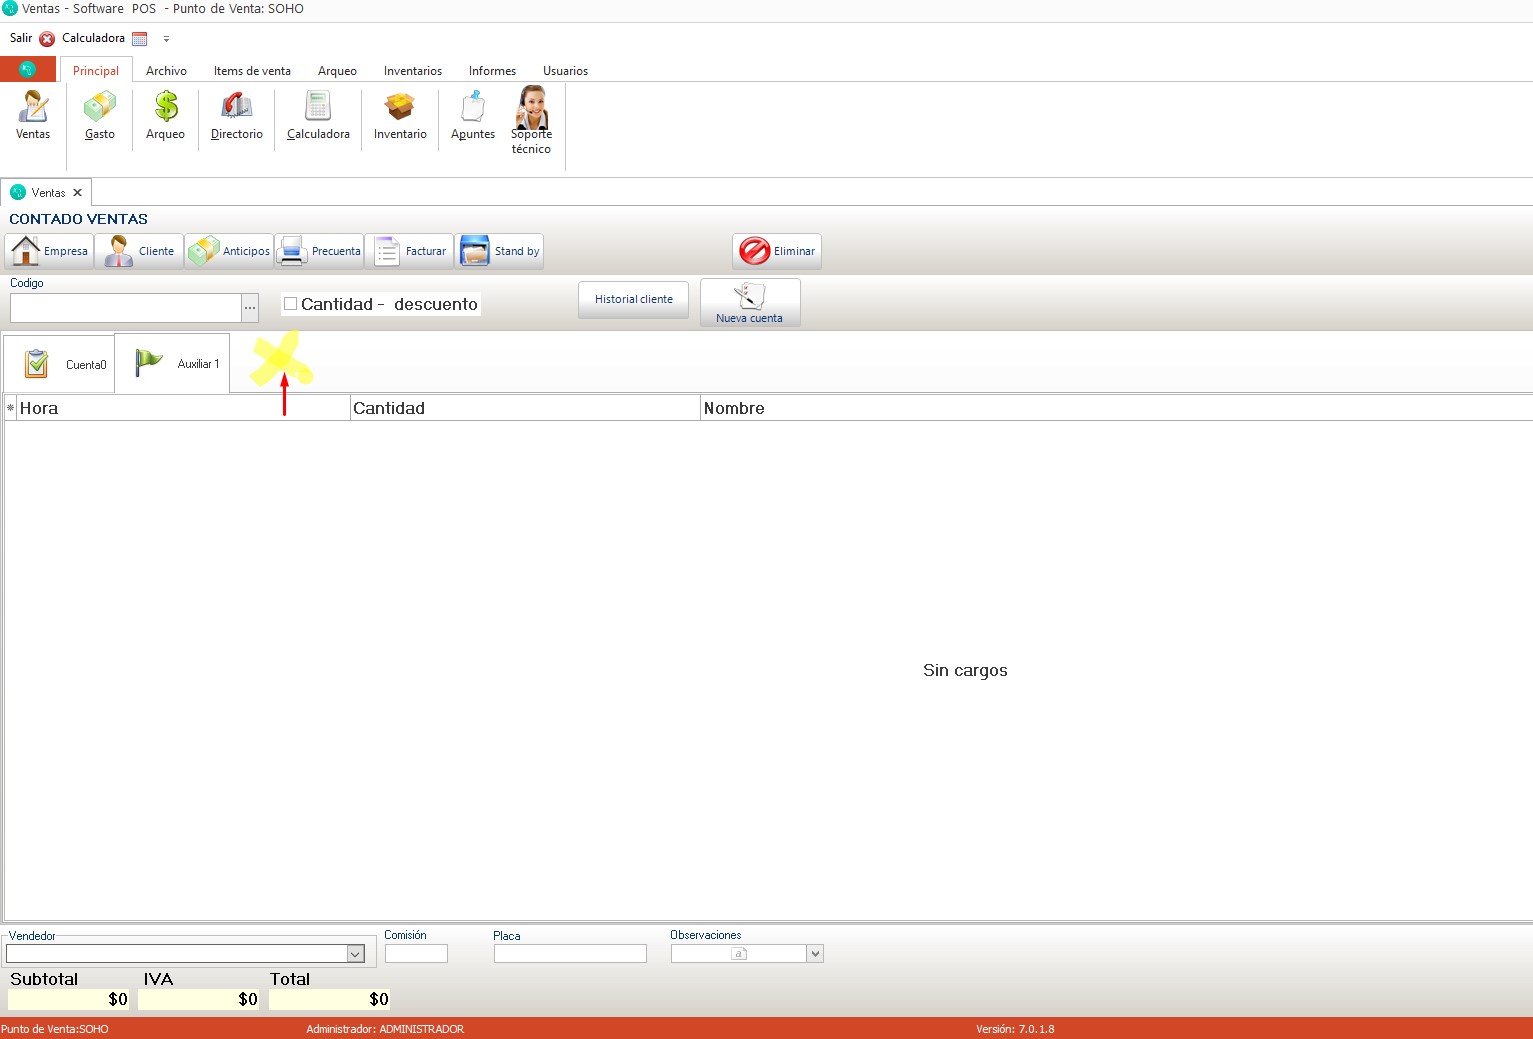Click the Codigo lookup ellipsis button

pos(250,308)
